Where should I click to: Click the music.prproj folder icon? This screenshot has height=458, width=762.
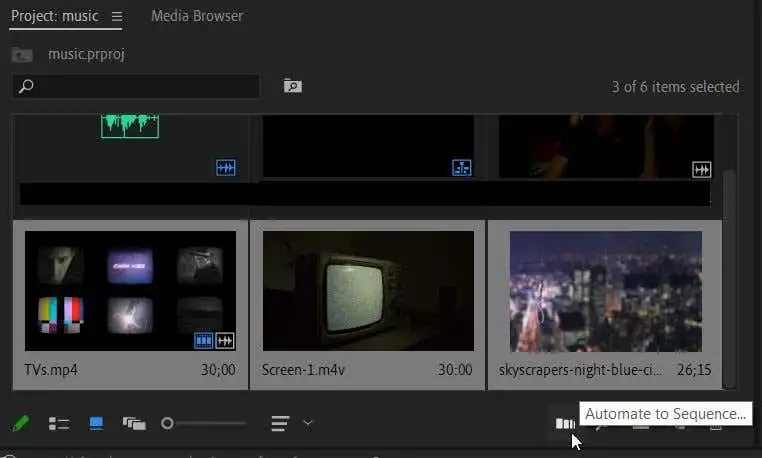point(22,54)
